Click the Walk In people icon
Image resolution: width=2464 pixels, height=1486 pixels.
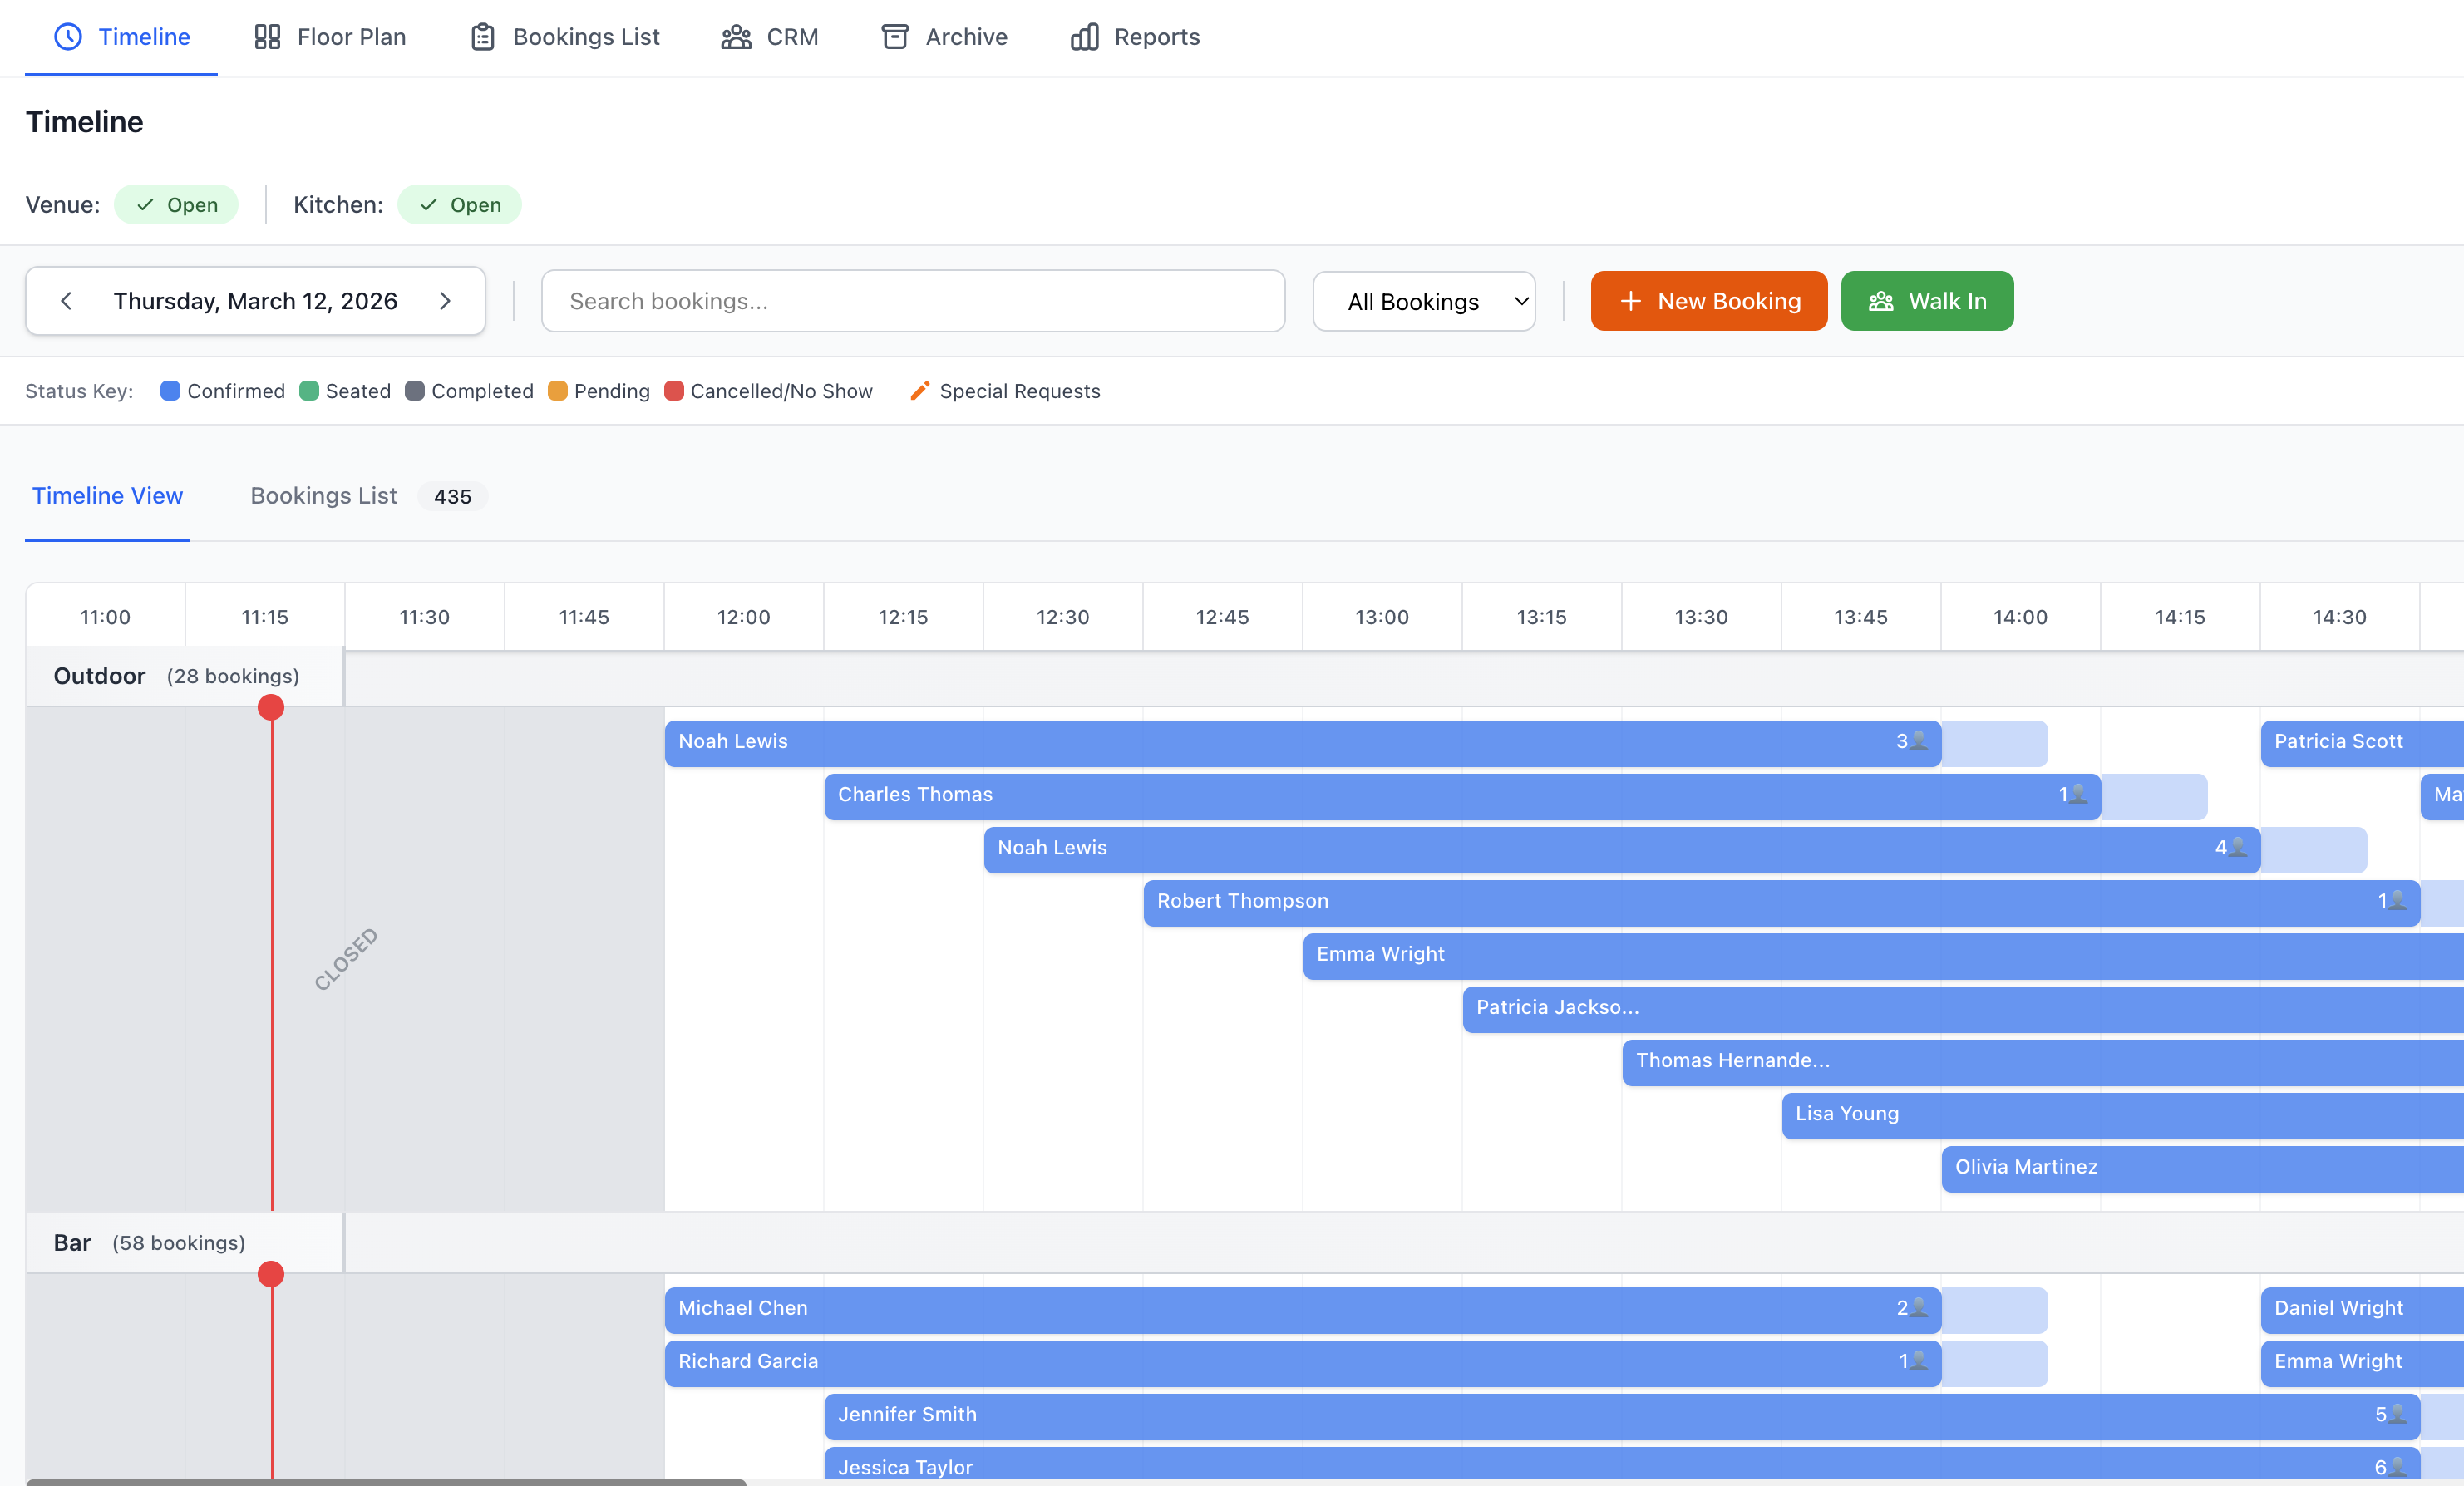point(1880,300)
